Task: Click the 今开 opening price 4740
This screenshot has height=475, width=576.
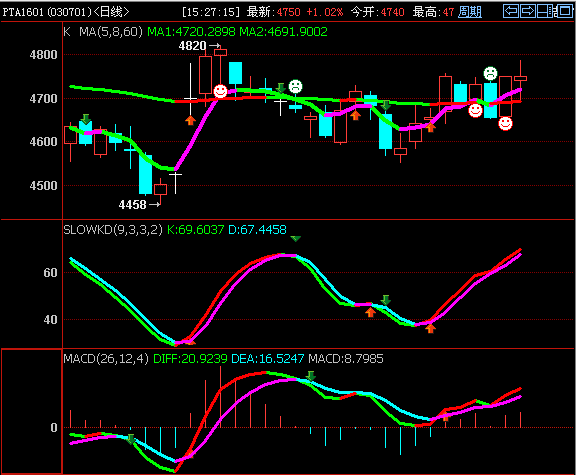Action: pyautogui.click(x=392, y=12)
